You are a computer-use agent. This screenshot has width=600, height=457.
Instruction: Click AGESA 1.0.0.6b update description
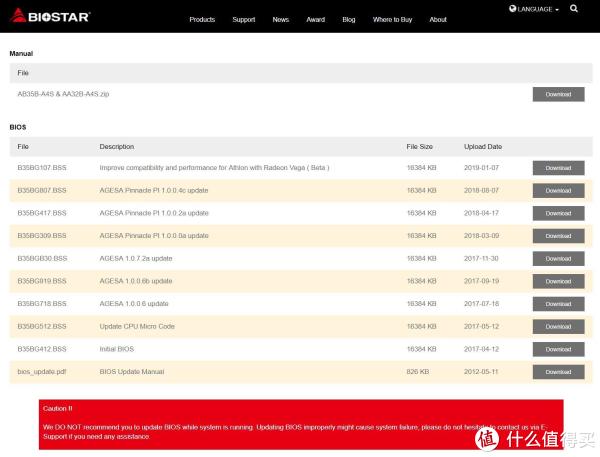136,281
